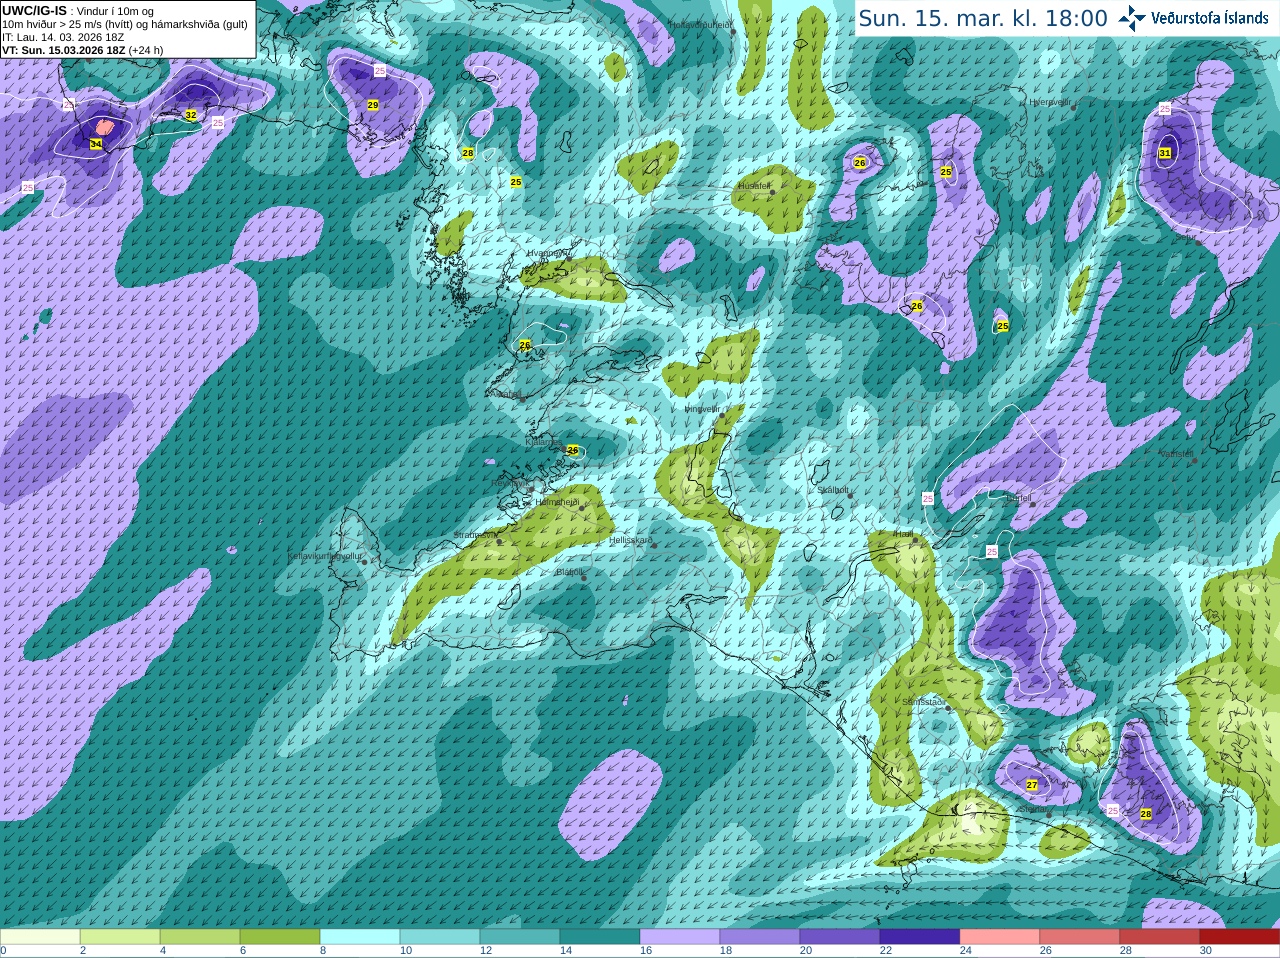This screenshot has width=1280, height=958.
Task: Click the 'IT: Lau. 14. 03. 2026 18Z' line
Action: [63, 37]
